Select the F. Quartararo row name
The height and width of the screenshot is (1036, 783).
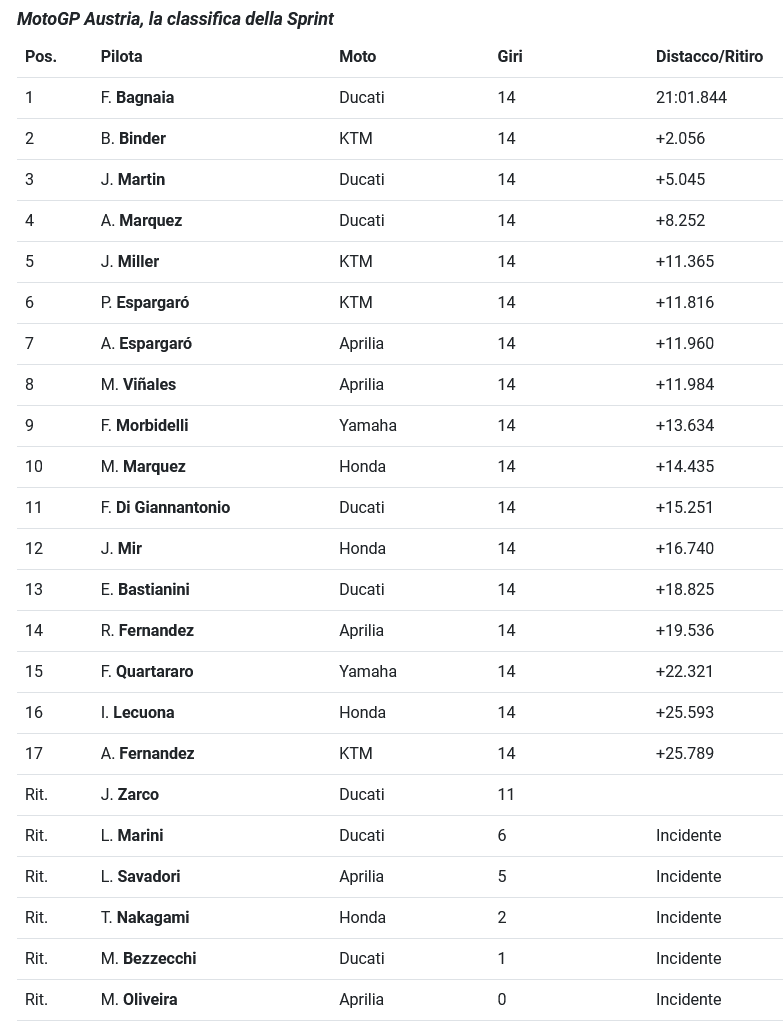tap(147, 672)
